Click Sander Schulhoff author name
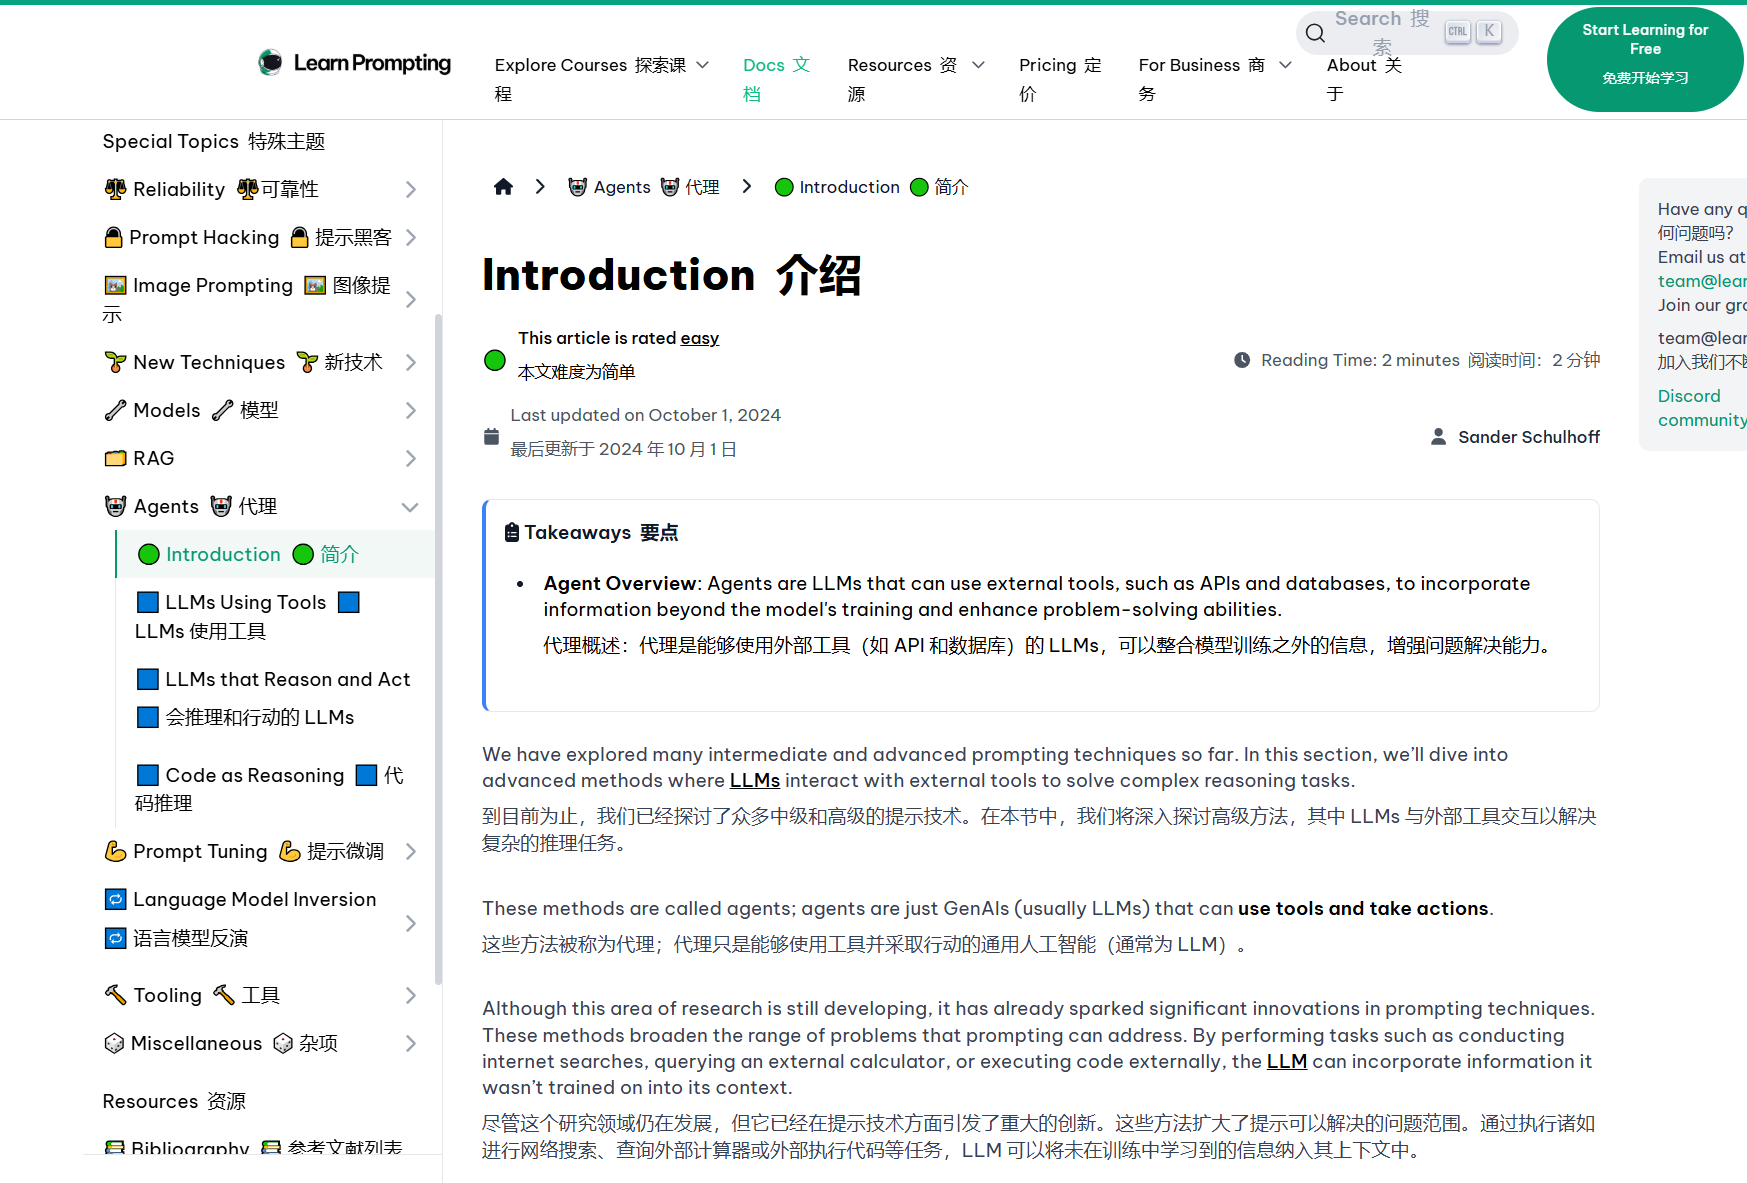1747x1183 pixels. tap(1529, 437)
